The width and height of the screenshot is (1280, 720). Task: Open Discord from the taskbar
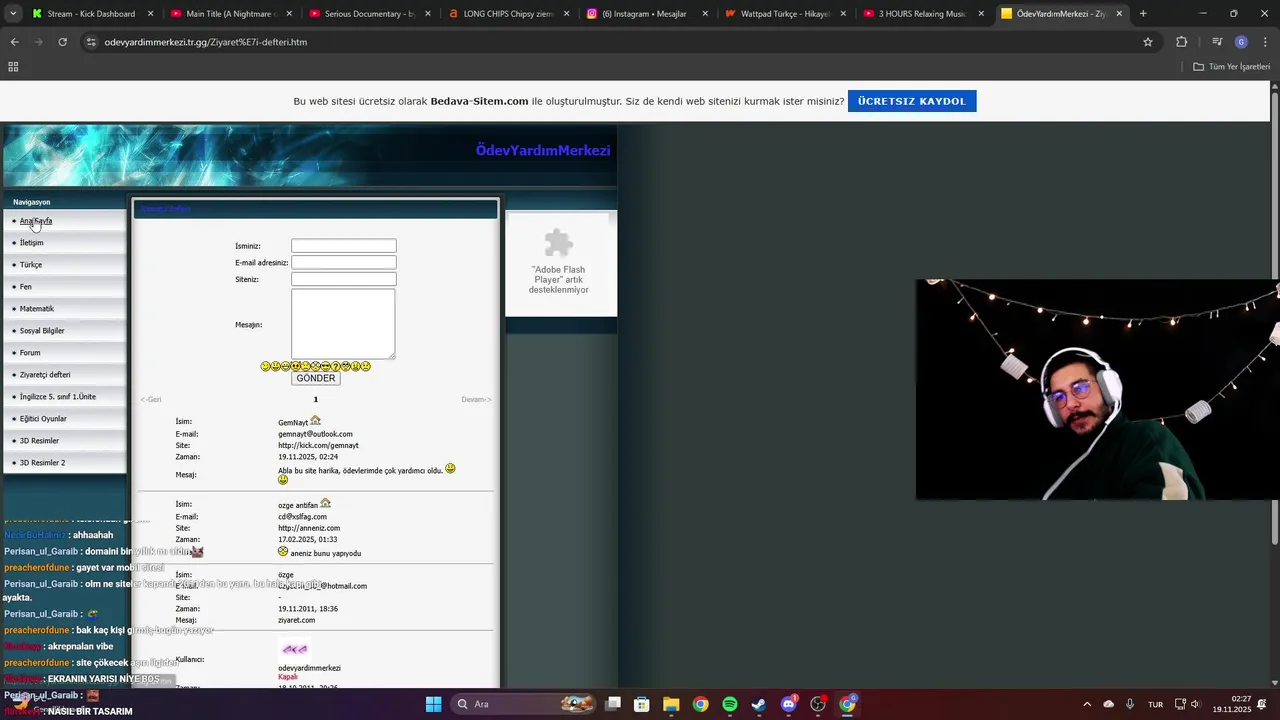point(789,704)
